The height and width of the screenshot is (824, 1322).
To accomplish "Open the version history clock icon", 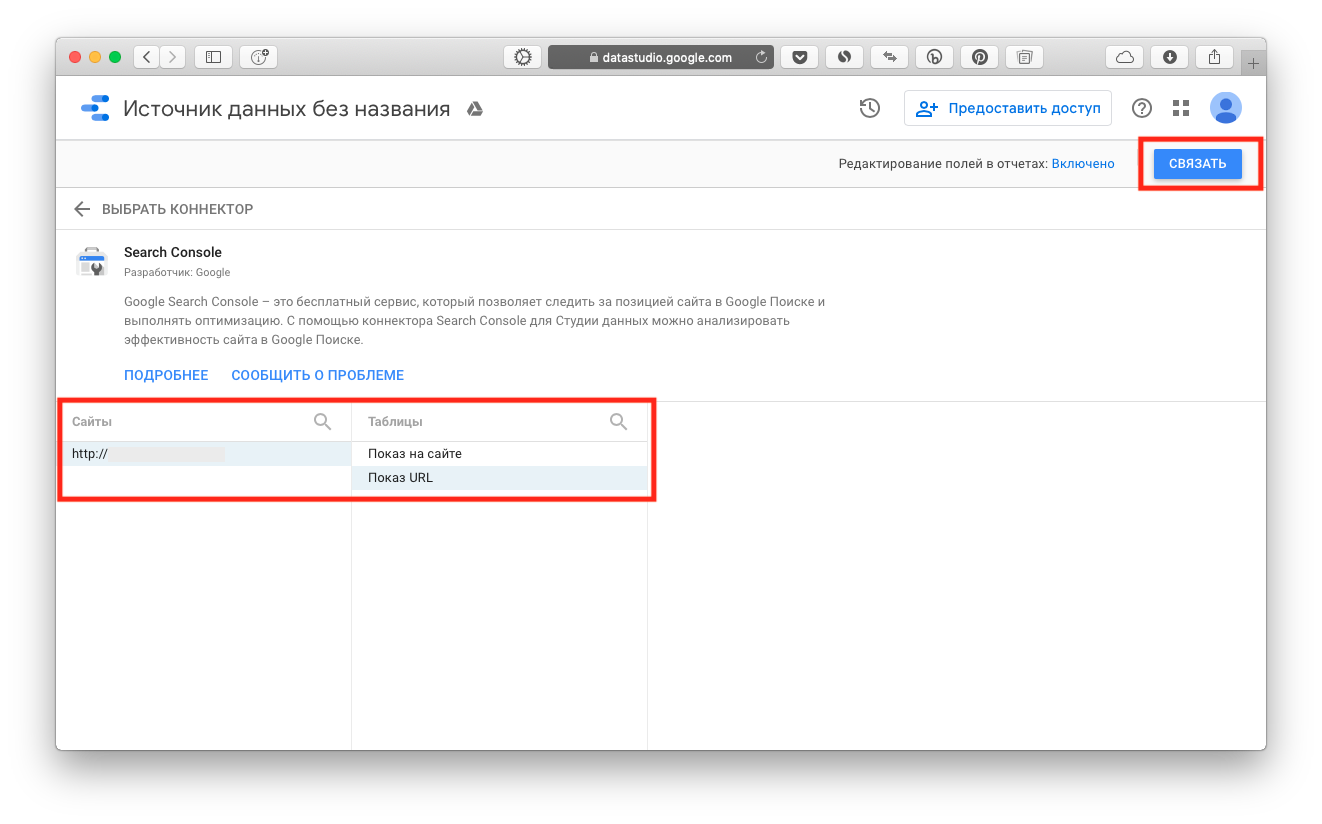I will [869, 108].
